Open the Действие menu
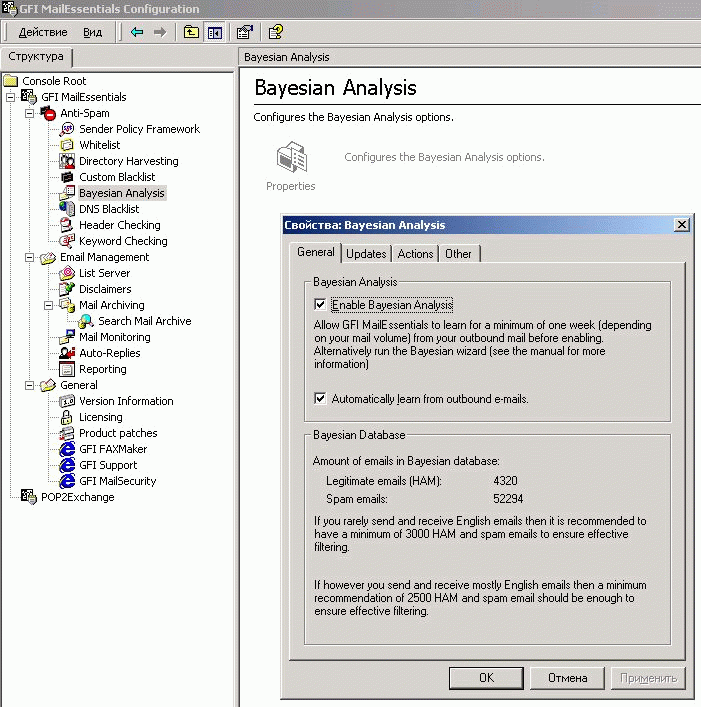The width and height of the screenshot is (701, 707). click(43, 32)
